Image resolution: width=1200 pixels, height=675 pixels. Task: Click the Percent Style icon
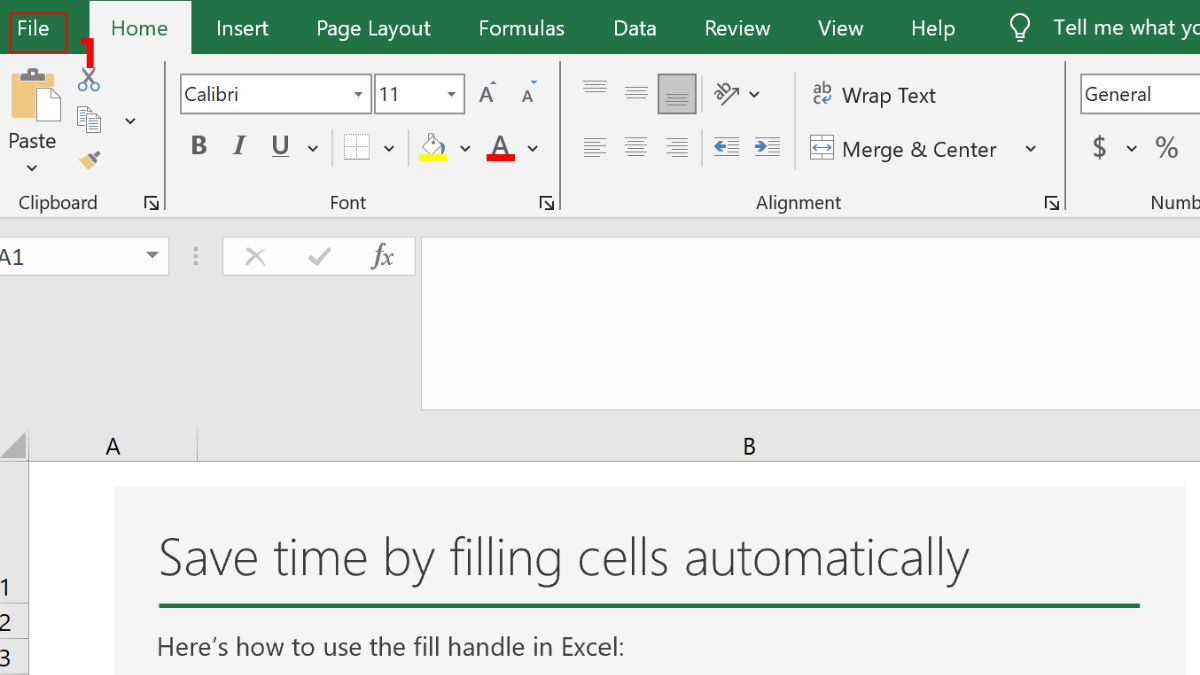click(x=1166, y=147)
